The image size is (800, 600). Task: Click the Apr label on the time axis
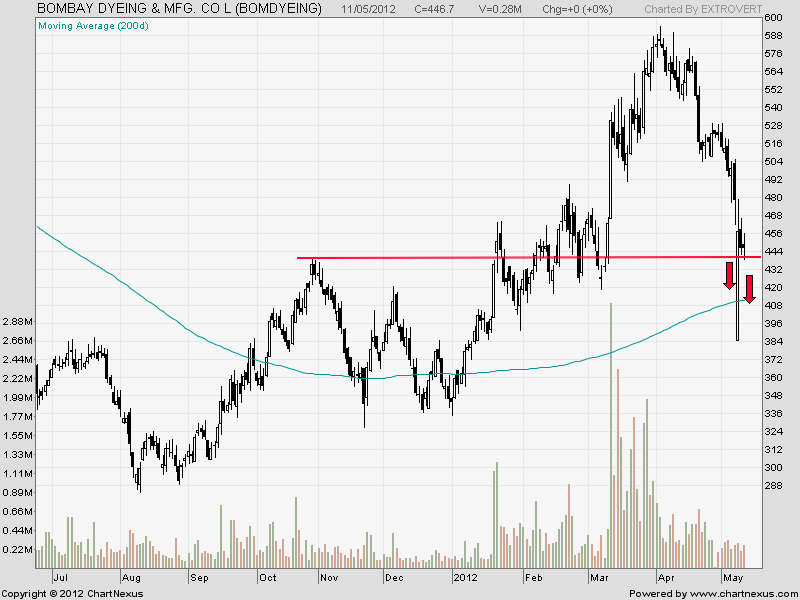coord(665,578)
